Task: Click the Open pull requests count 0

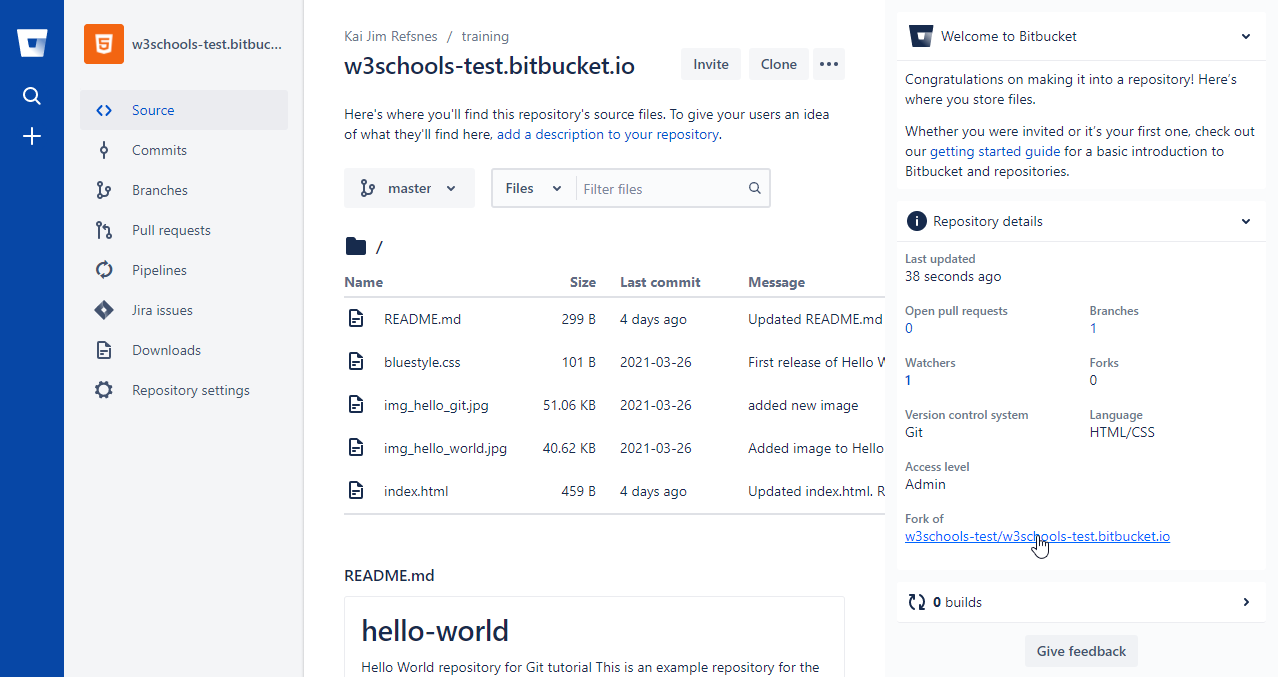Action: [x=908, y=328]
